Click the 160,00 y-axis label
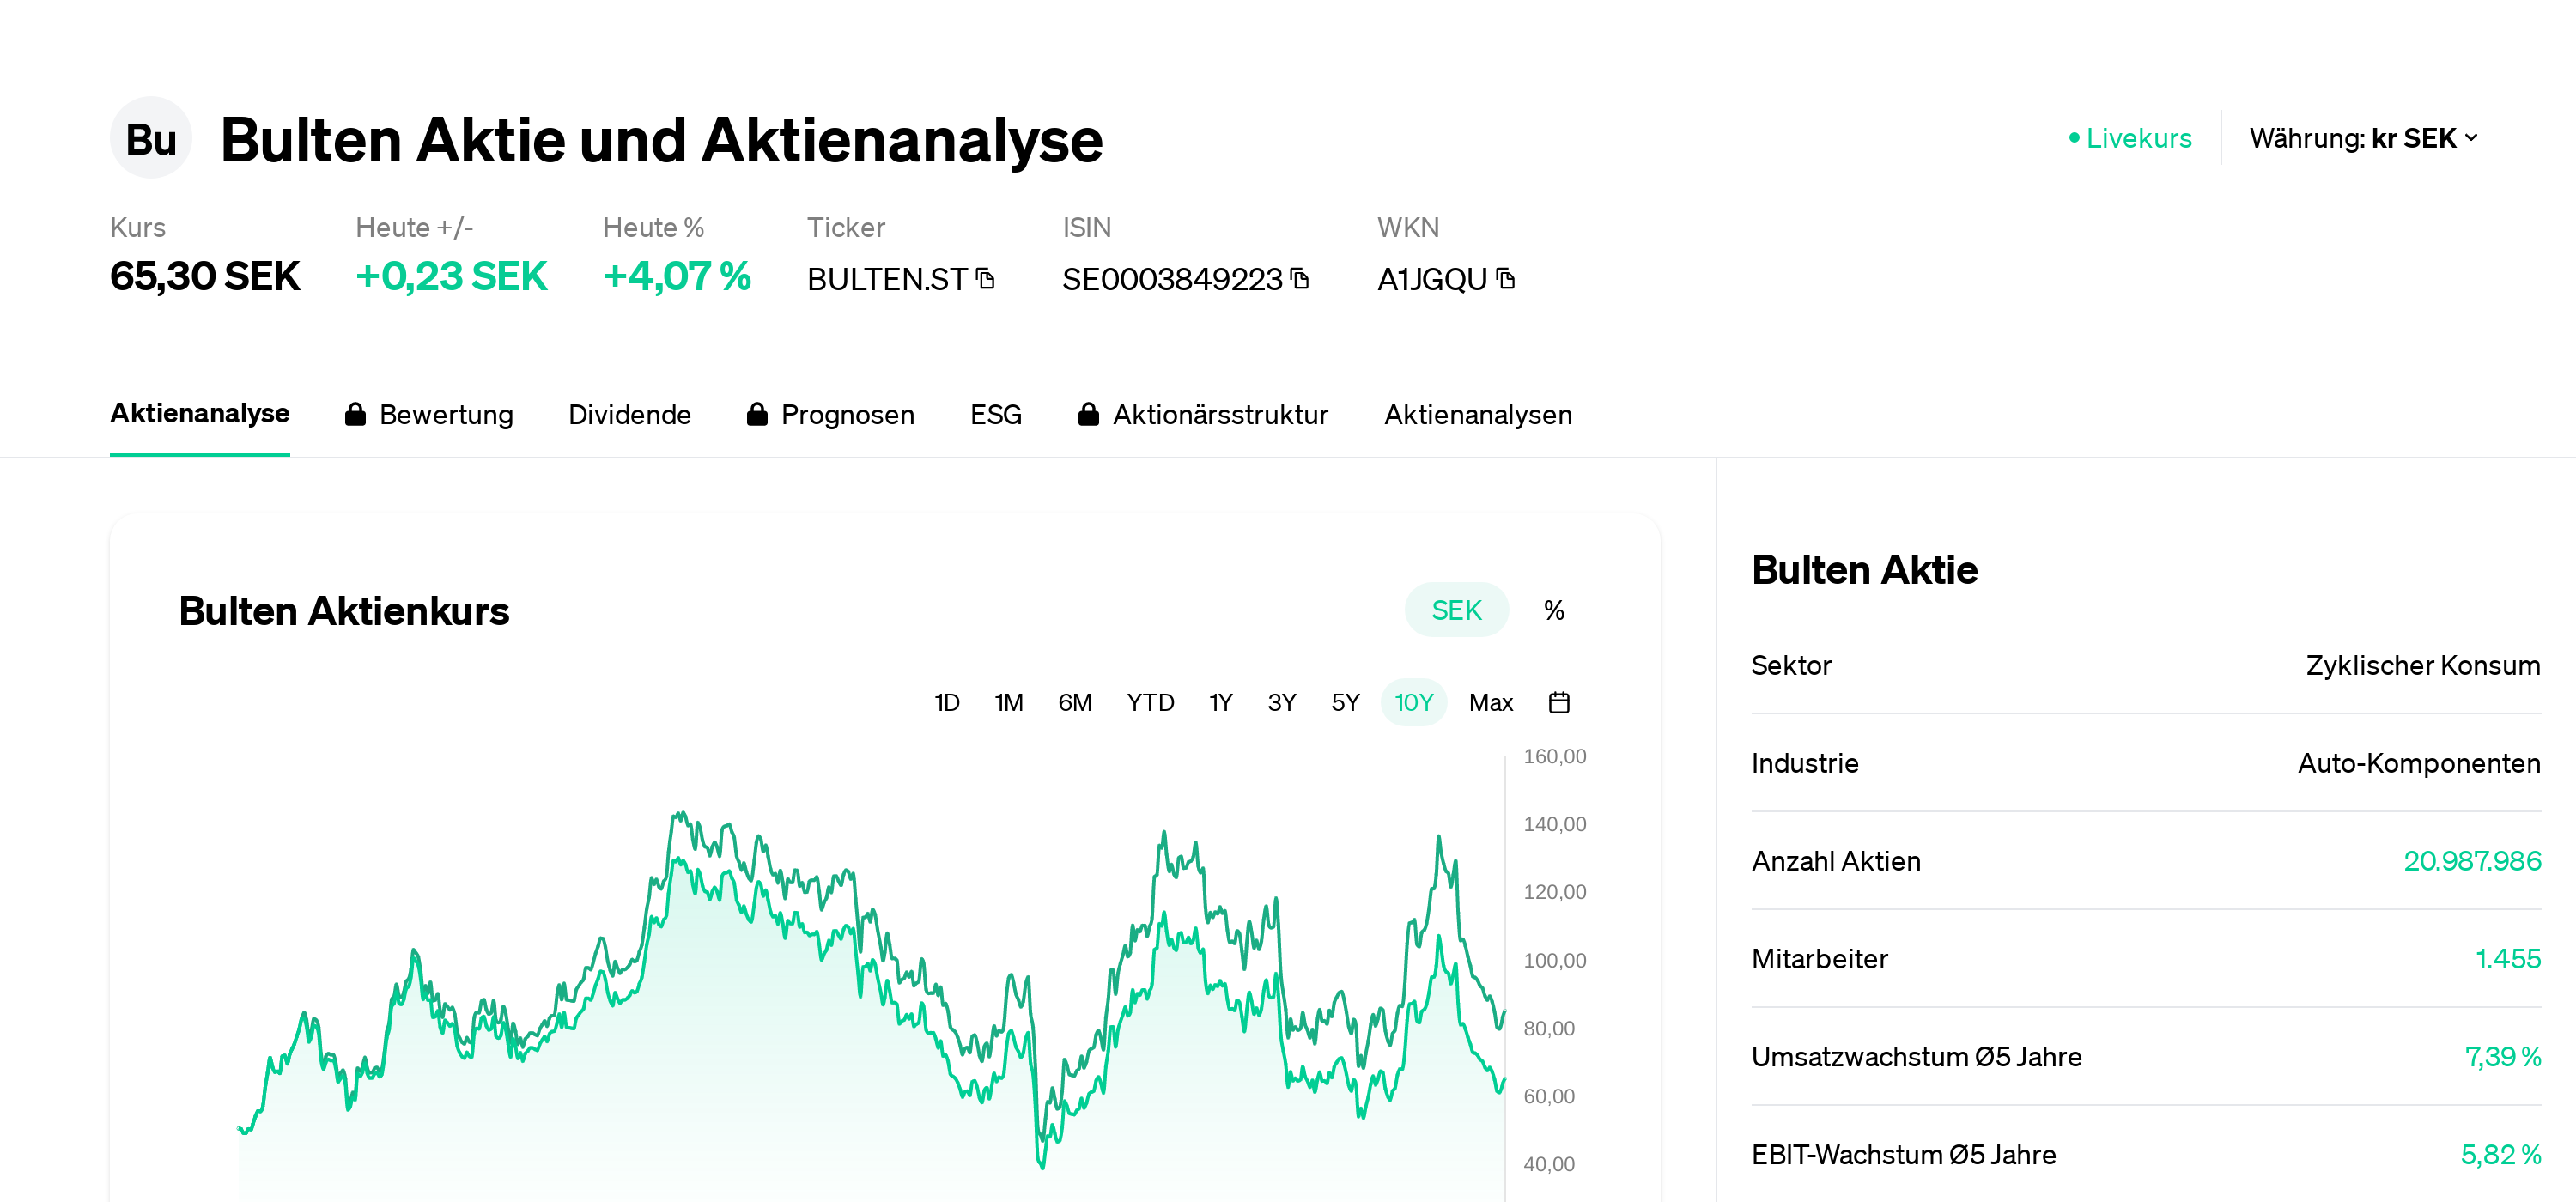The width and height of the screenshot is (2576, 1202). tap(1555, 756)
